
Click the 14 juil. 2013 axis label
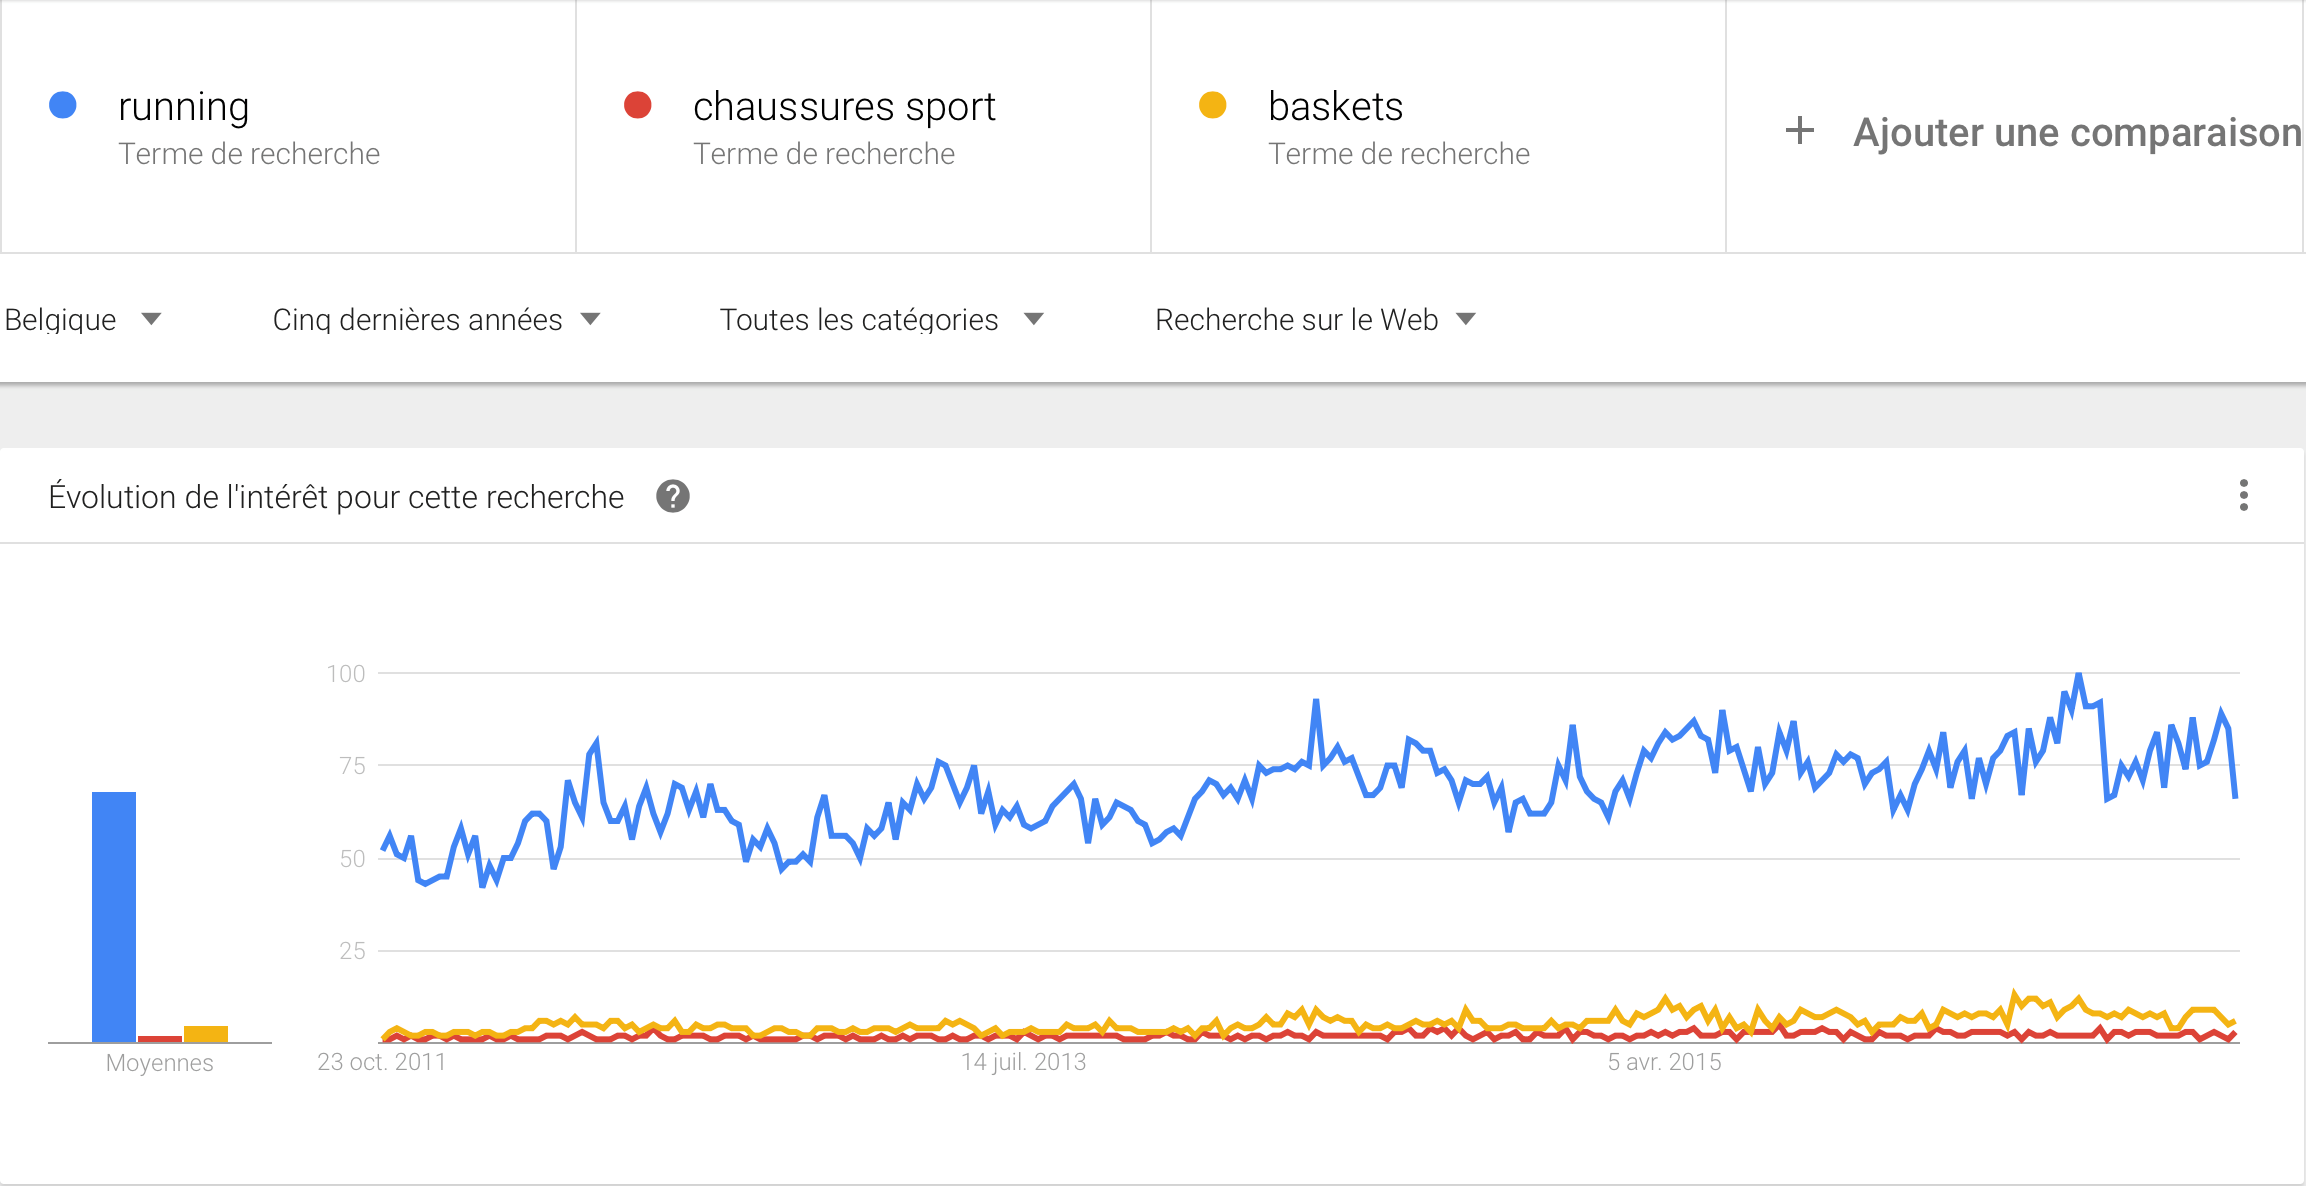coord(1023,1062)
